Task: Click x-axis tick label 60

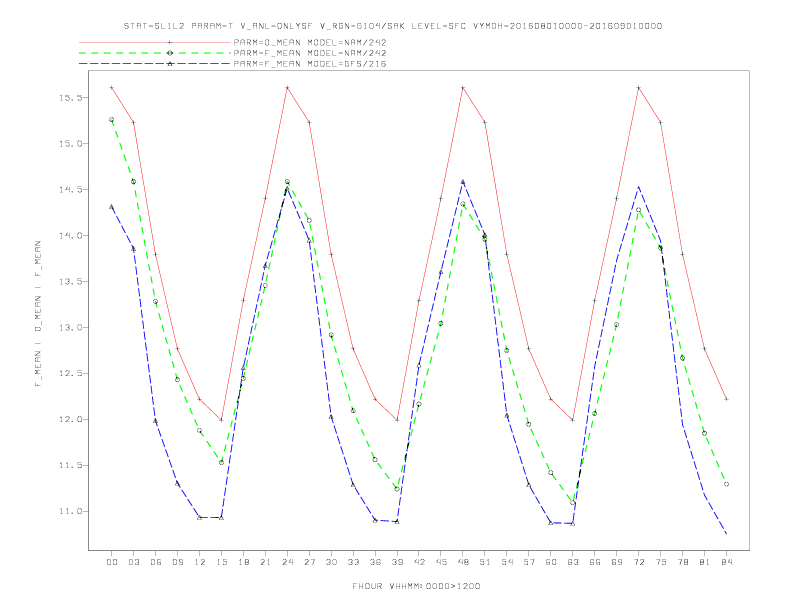Action: click(551, 562)
